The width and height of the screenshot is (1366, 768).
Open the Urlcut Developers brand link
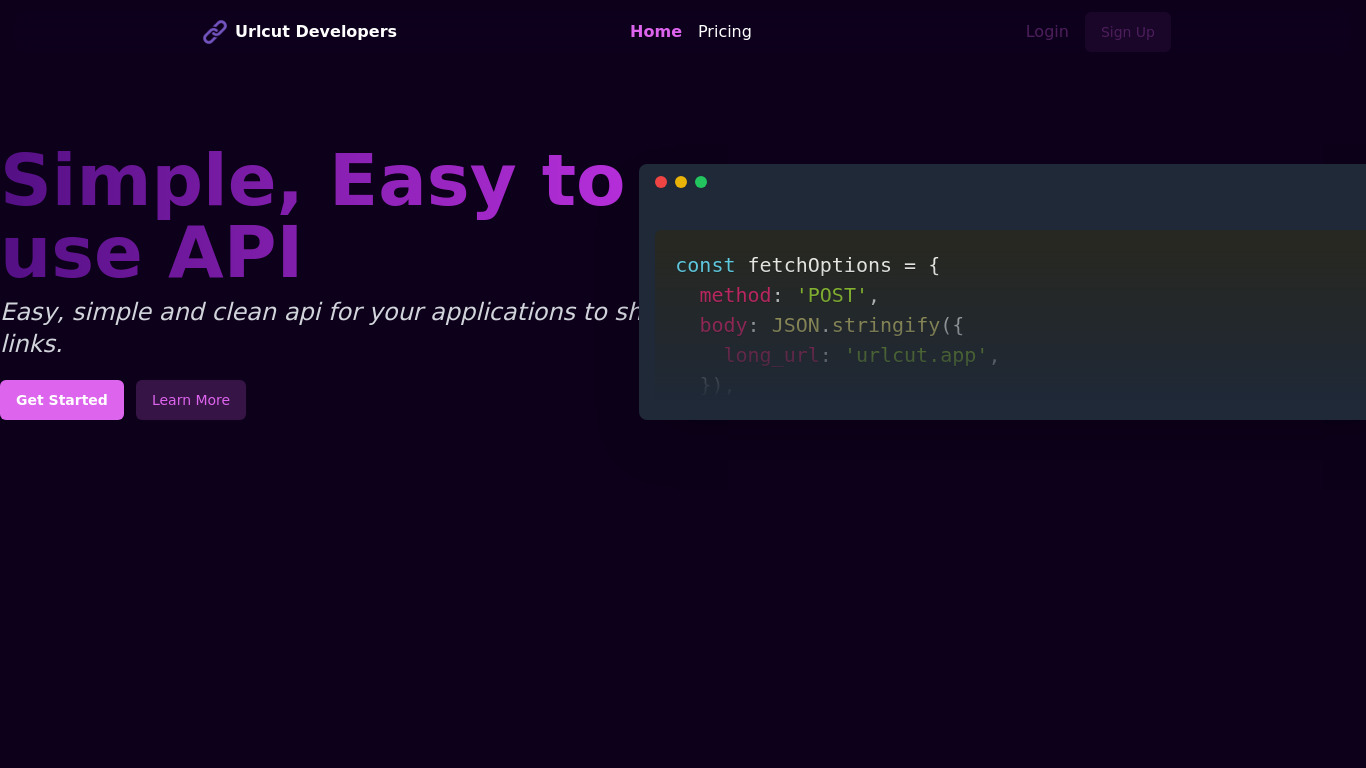pyautogui.click(x=300, y=32)
